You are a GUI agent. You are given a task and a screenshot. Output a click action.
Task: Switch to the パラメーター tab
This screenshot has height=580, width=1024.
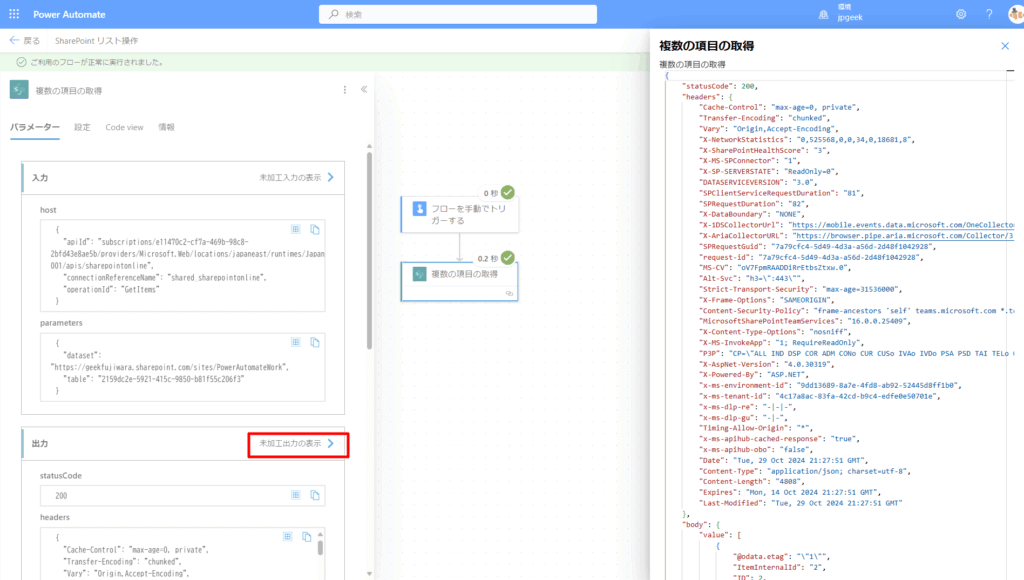coord(35,127)
